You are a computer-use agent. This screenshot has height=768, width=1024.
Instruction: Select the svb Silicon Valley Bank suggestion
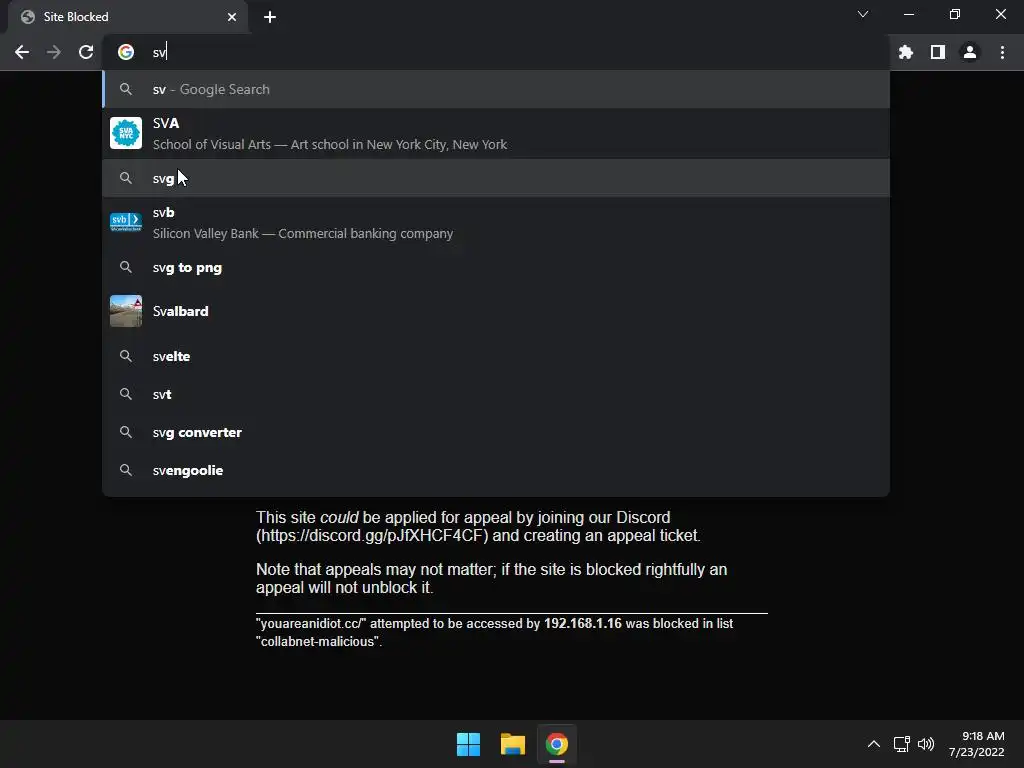(496, 223)
